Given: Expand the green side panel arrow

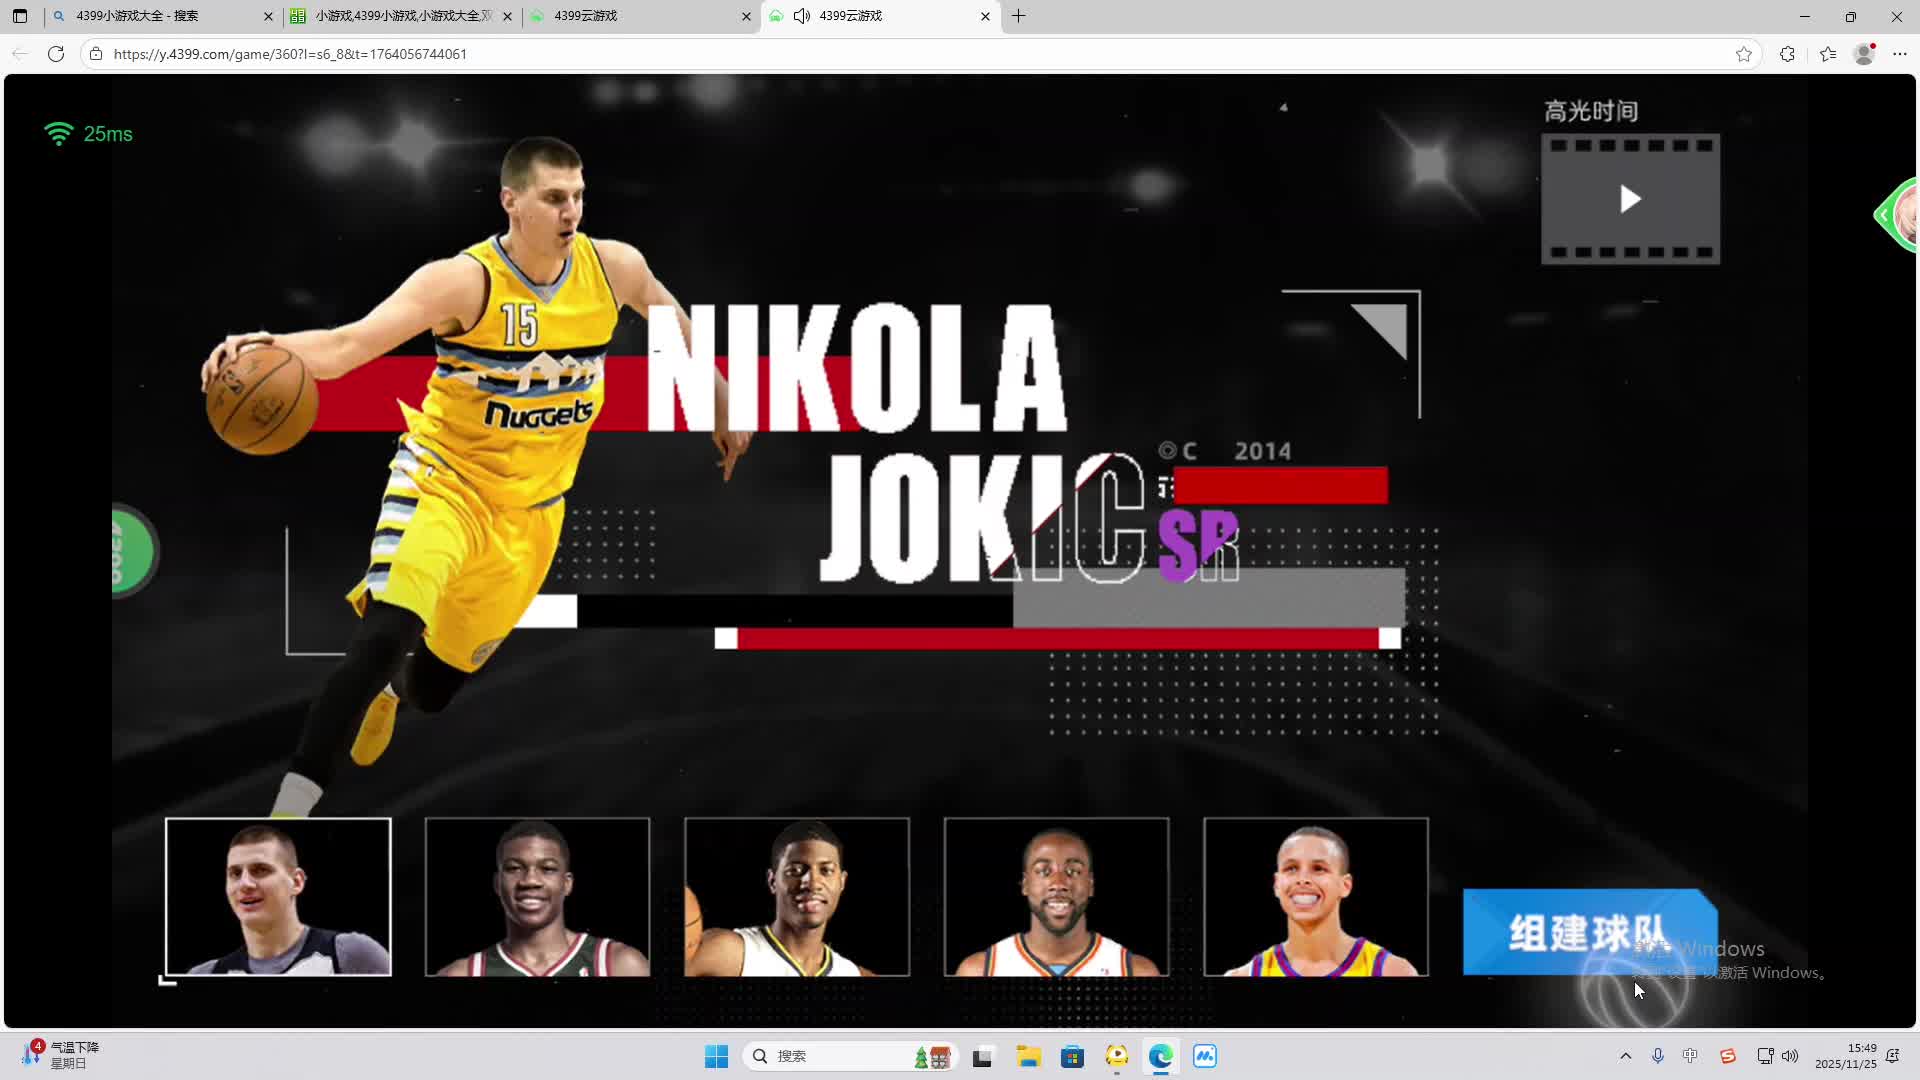Looking at the screenshot, I should pos(1884,214).
